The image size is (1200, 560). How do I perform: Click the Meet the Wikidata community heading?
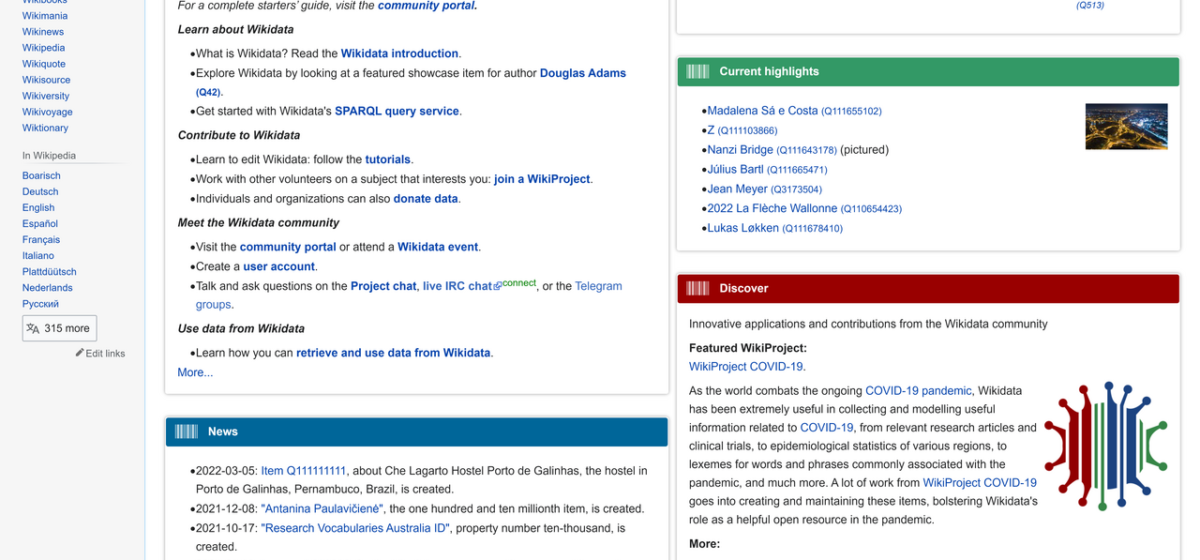tap(259, 223)
